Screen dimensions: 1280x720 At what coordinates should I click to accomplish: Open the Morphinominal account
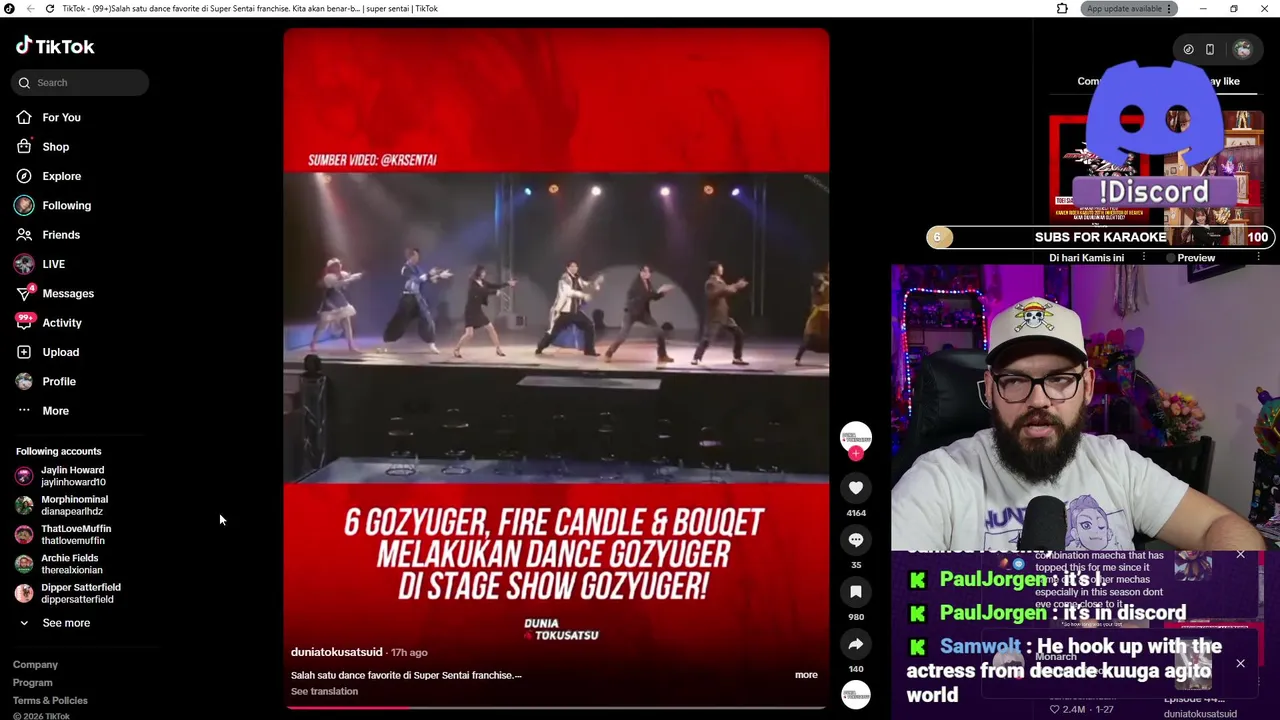74,505
